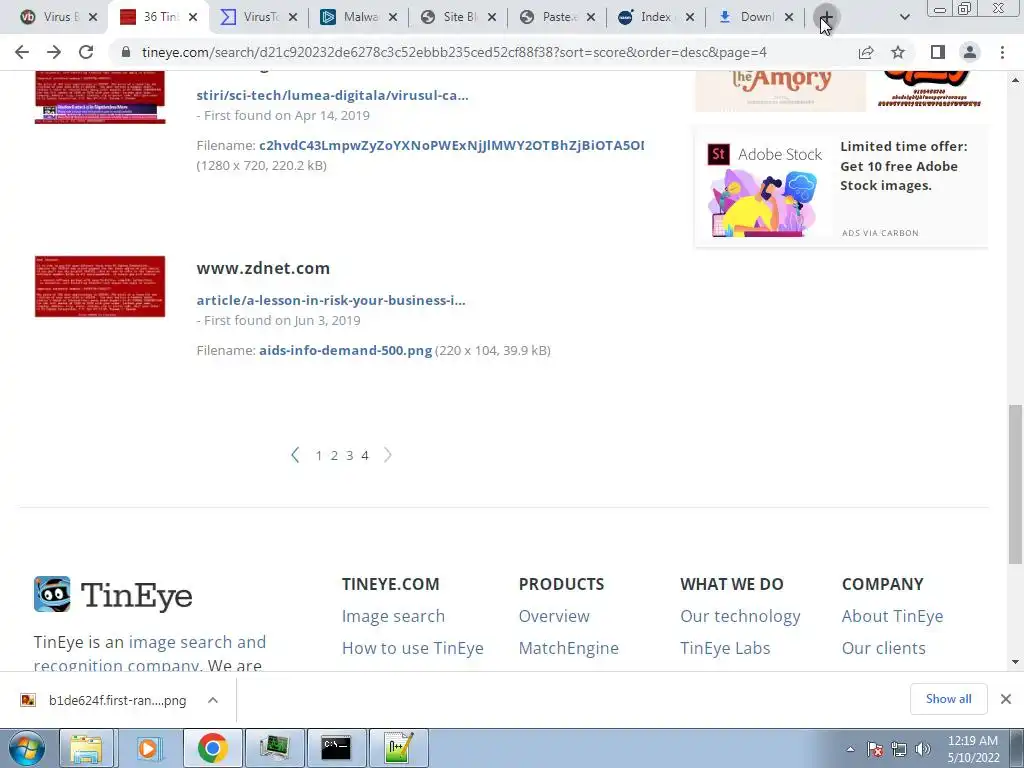Close the 36 TinEye tab
The height and width of the screenshot is (768, 1024).
(x=193, y=18)
